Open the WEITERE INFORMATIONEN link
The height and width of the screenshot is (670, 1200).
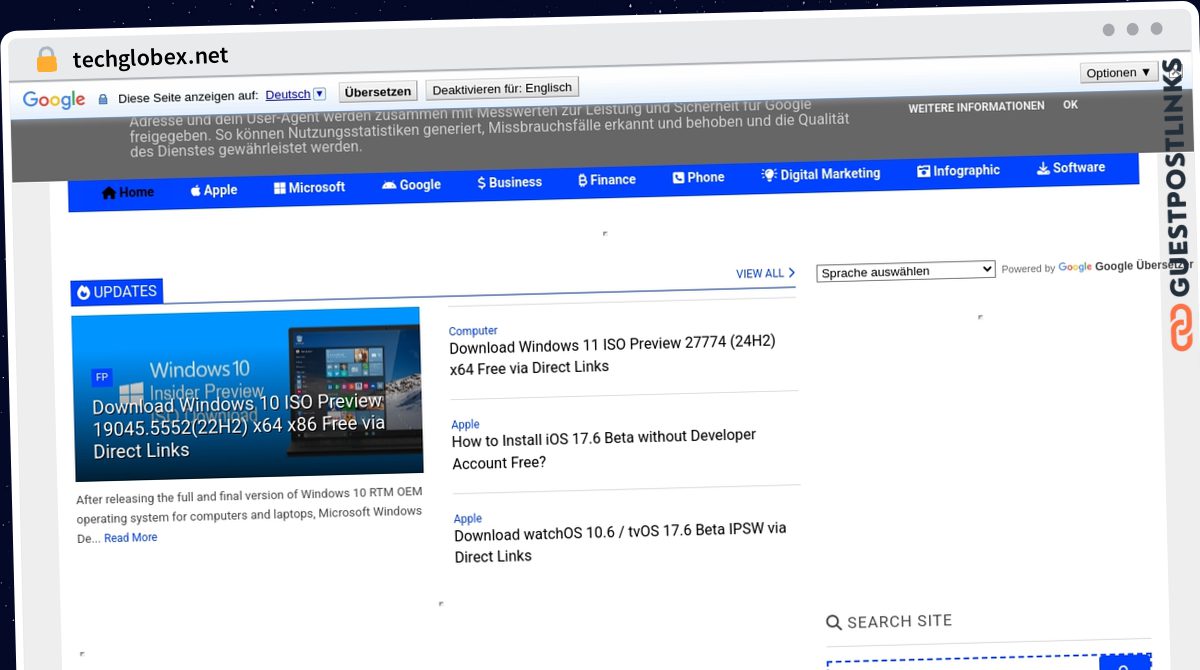click(x=976, y=106)
